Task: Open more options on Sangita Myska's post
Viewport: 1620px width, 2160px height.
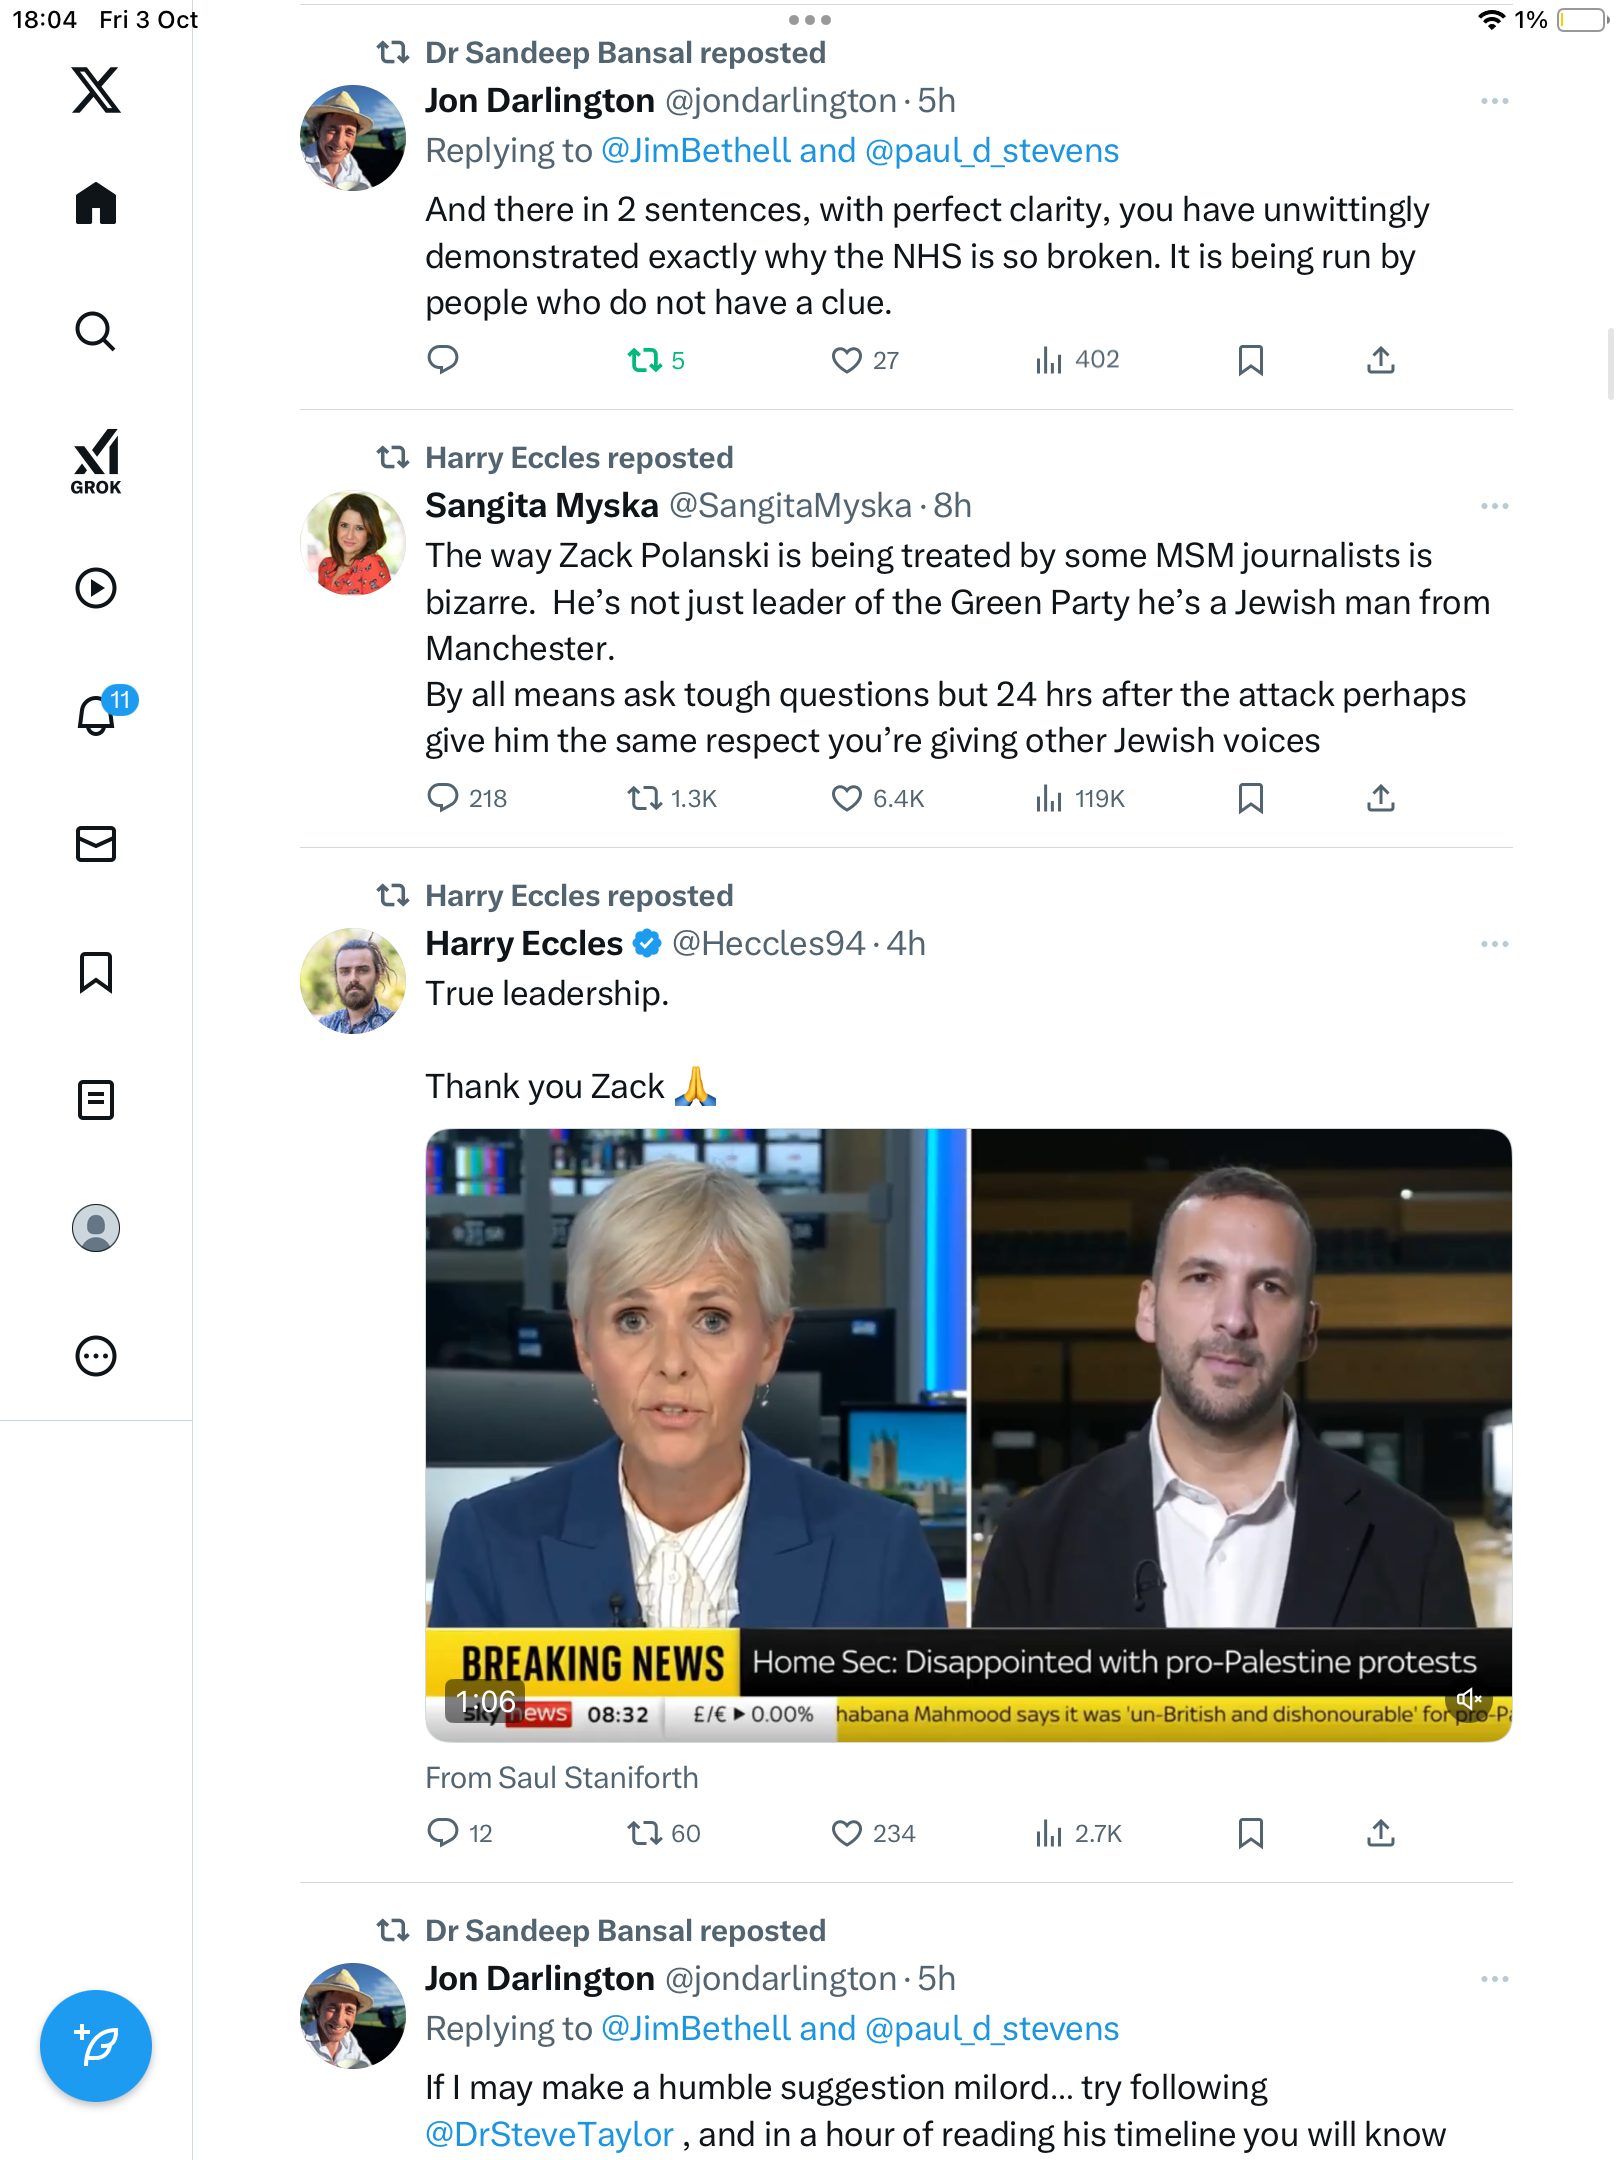Action: [x=1494, y=506]
